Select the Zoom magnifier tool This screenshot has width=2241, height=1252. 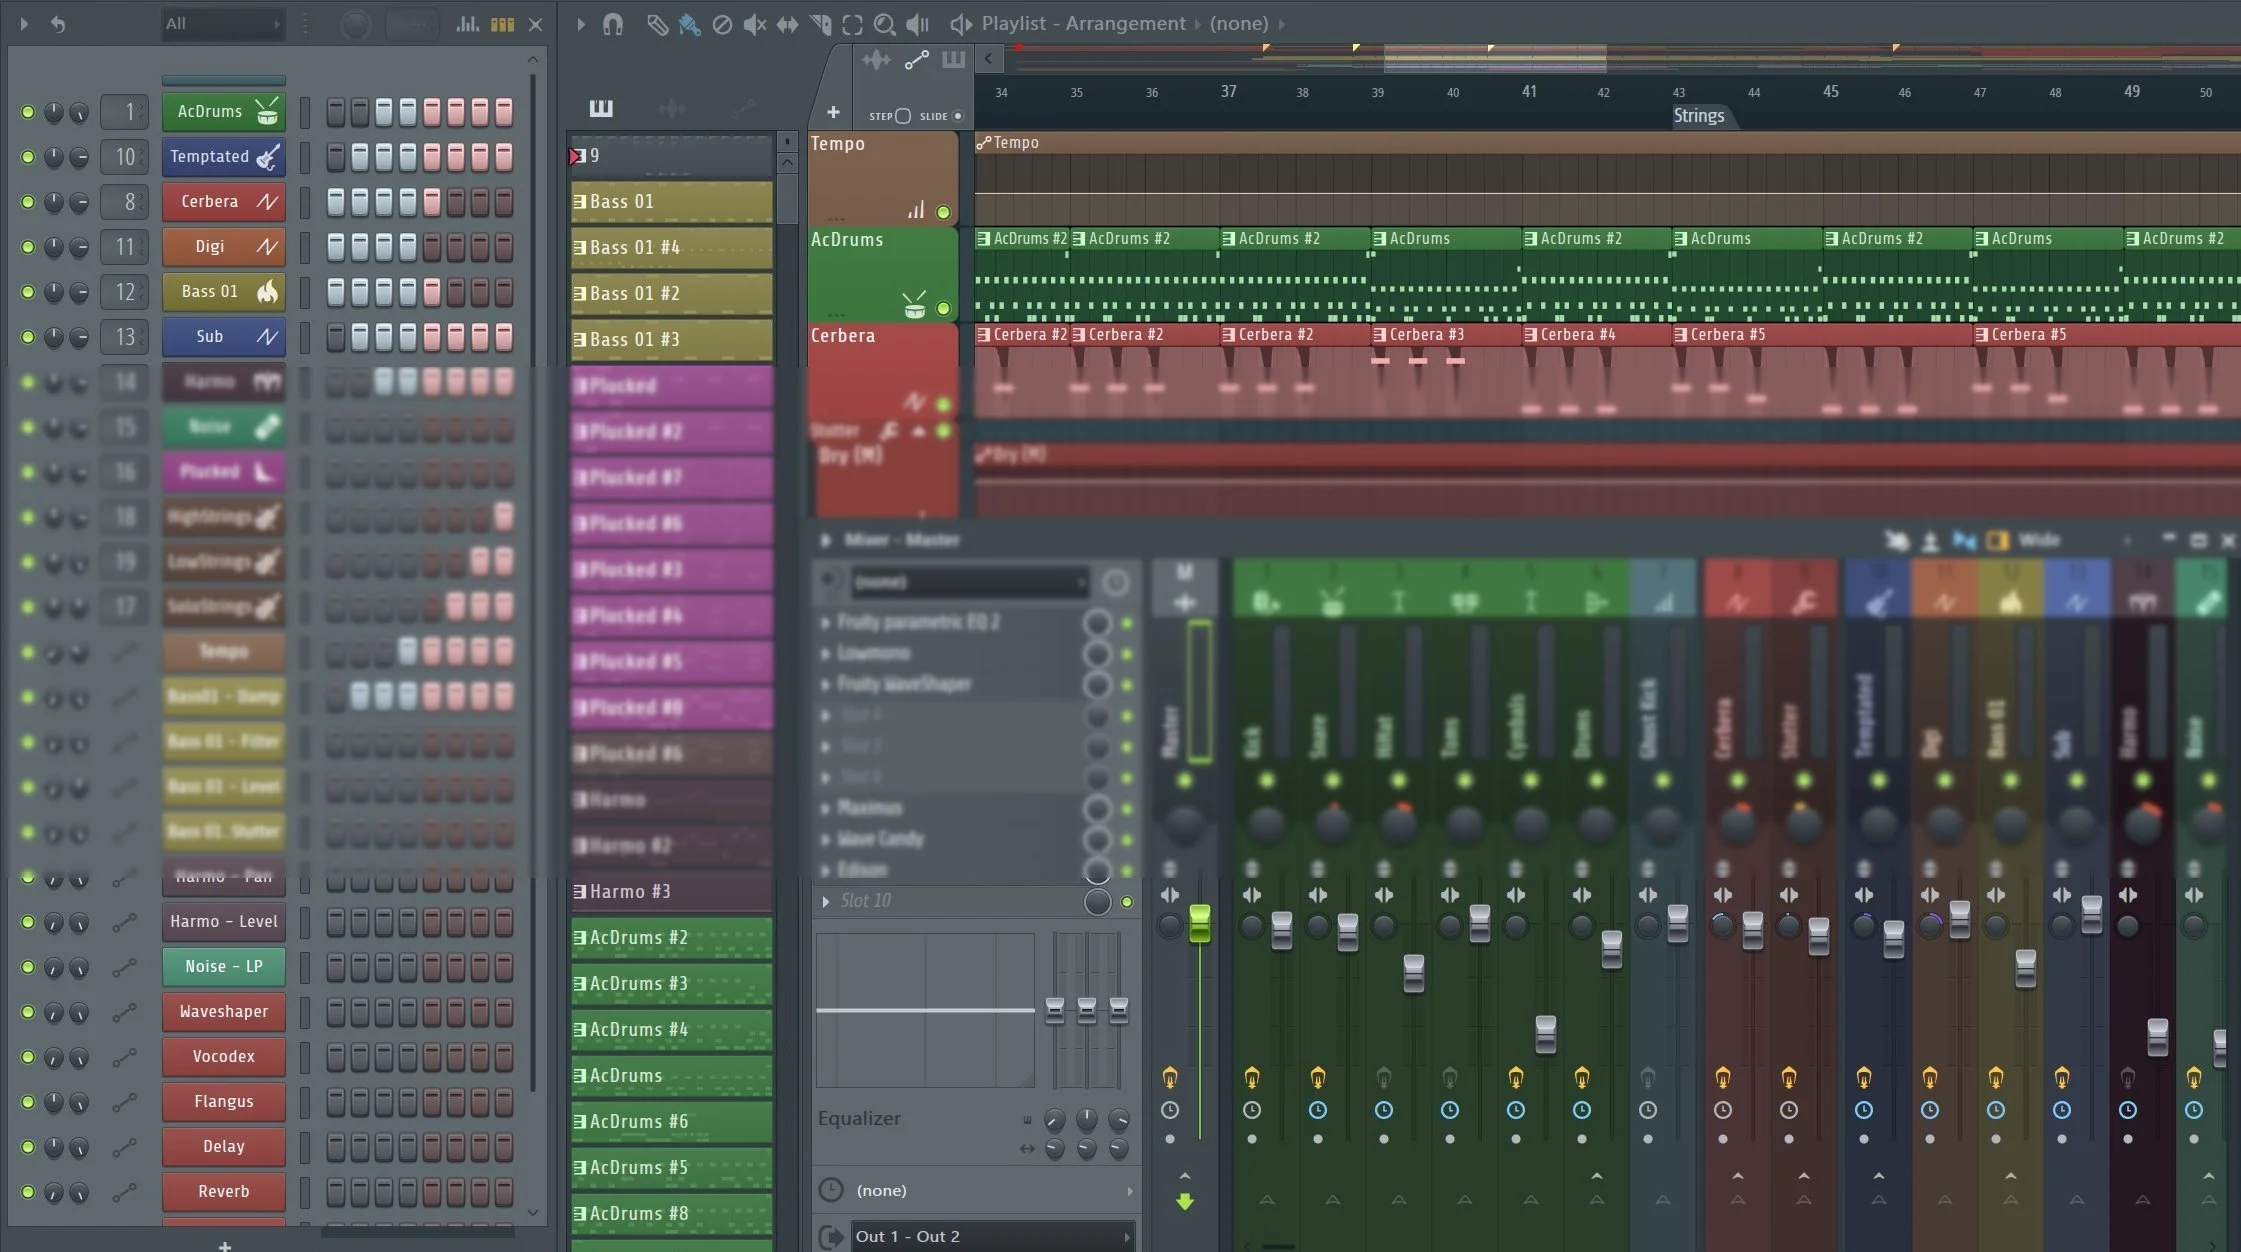coord(884,24)
